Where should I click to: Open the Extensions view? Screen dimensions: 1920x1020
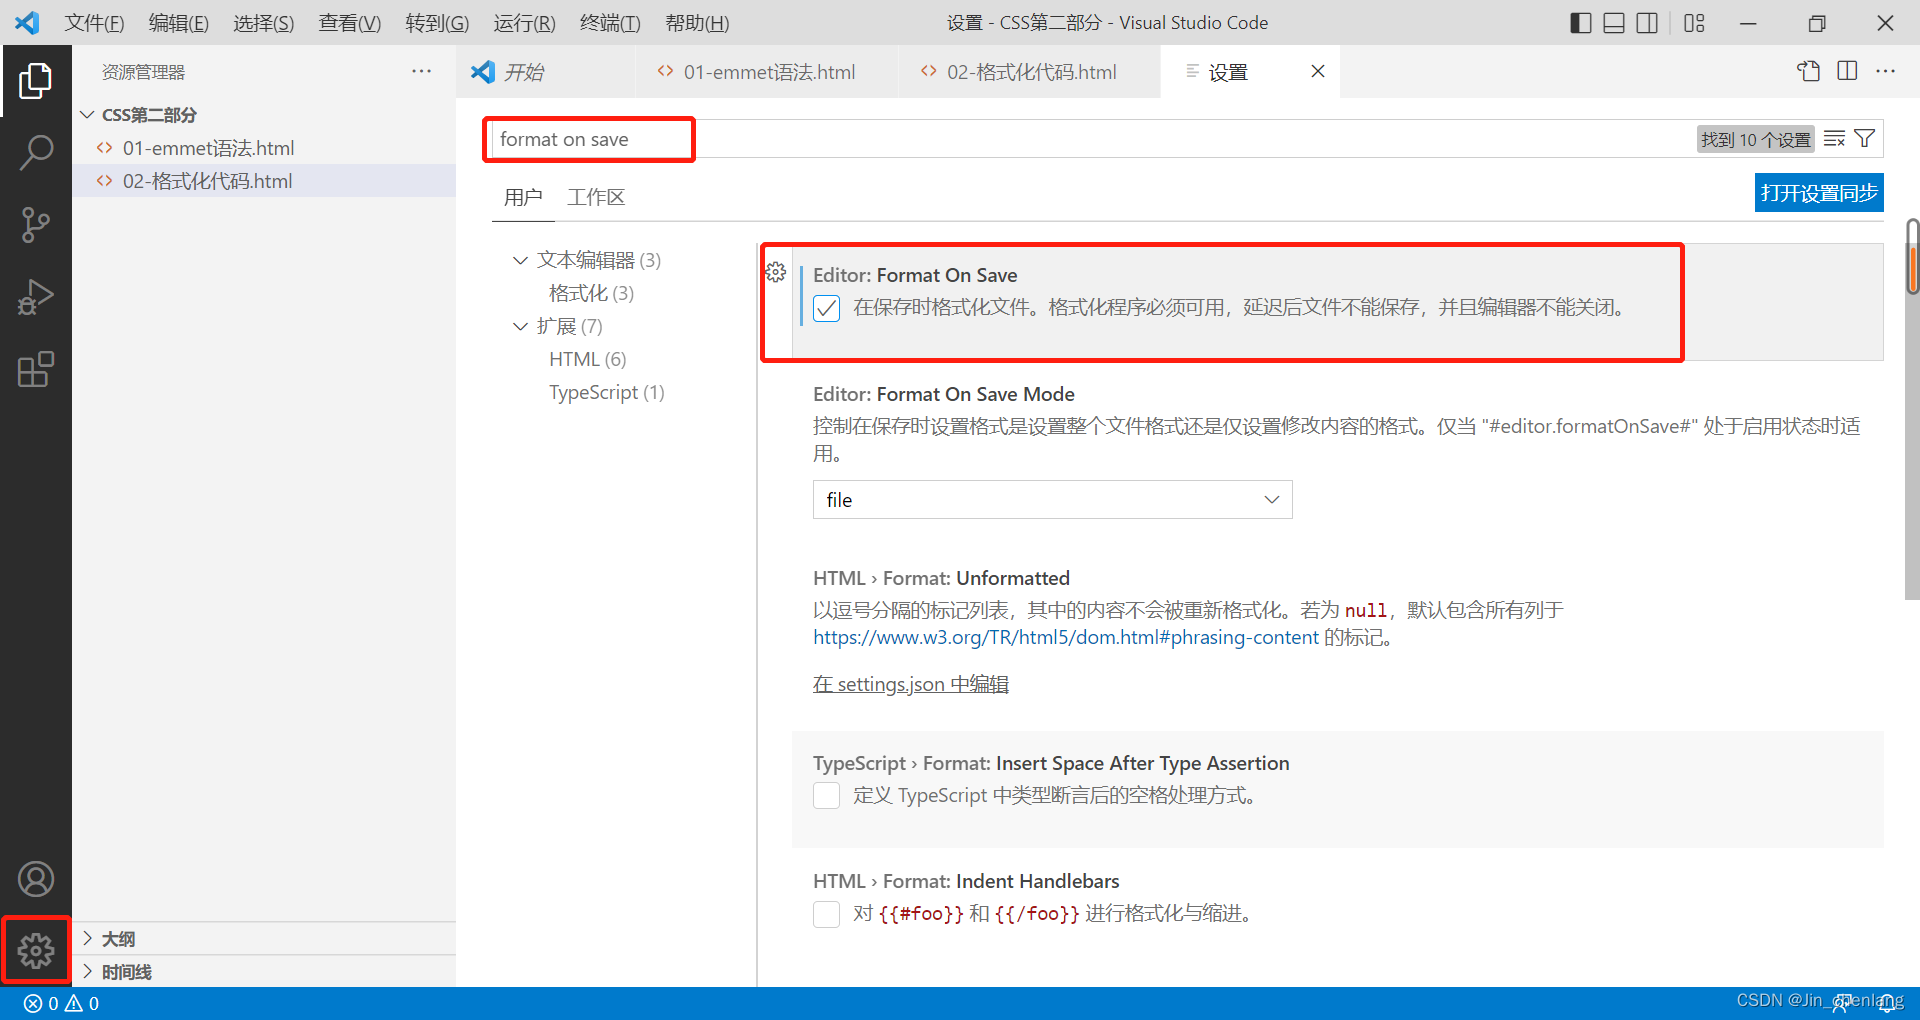tap(35, 369)
